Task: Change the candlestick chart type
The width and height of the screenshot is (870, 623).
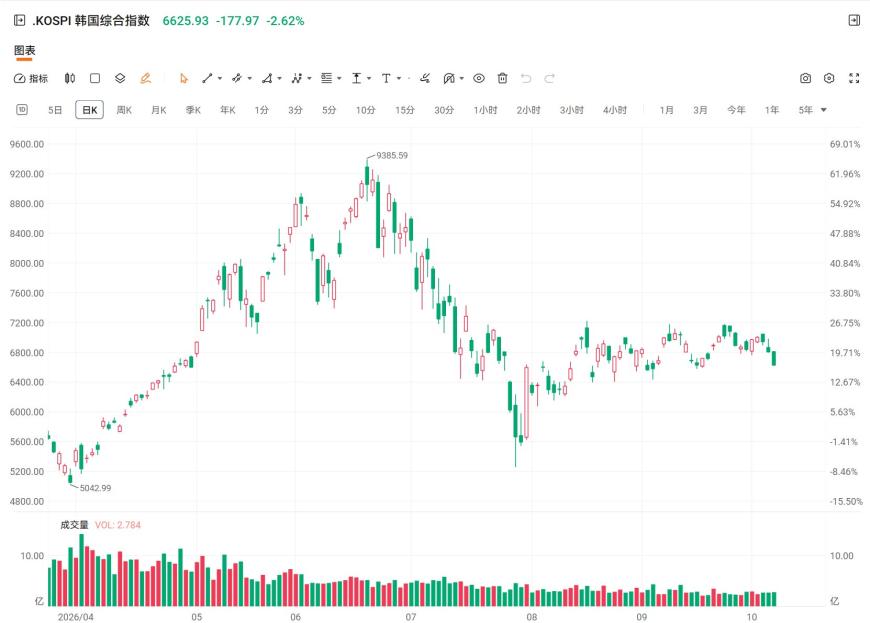Action: click(x=70, y=78)
